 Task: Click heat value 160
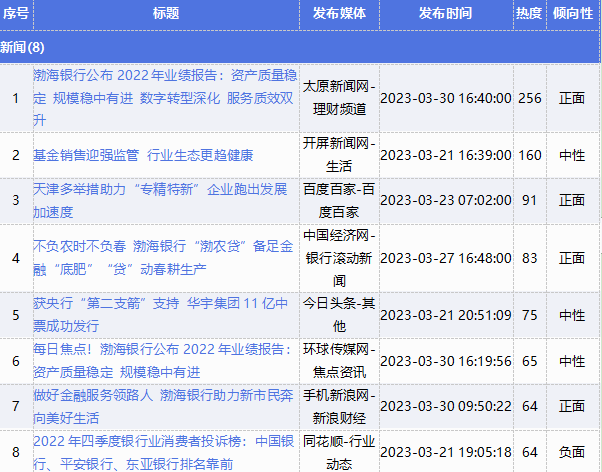530,156
